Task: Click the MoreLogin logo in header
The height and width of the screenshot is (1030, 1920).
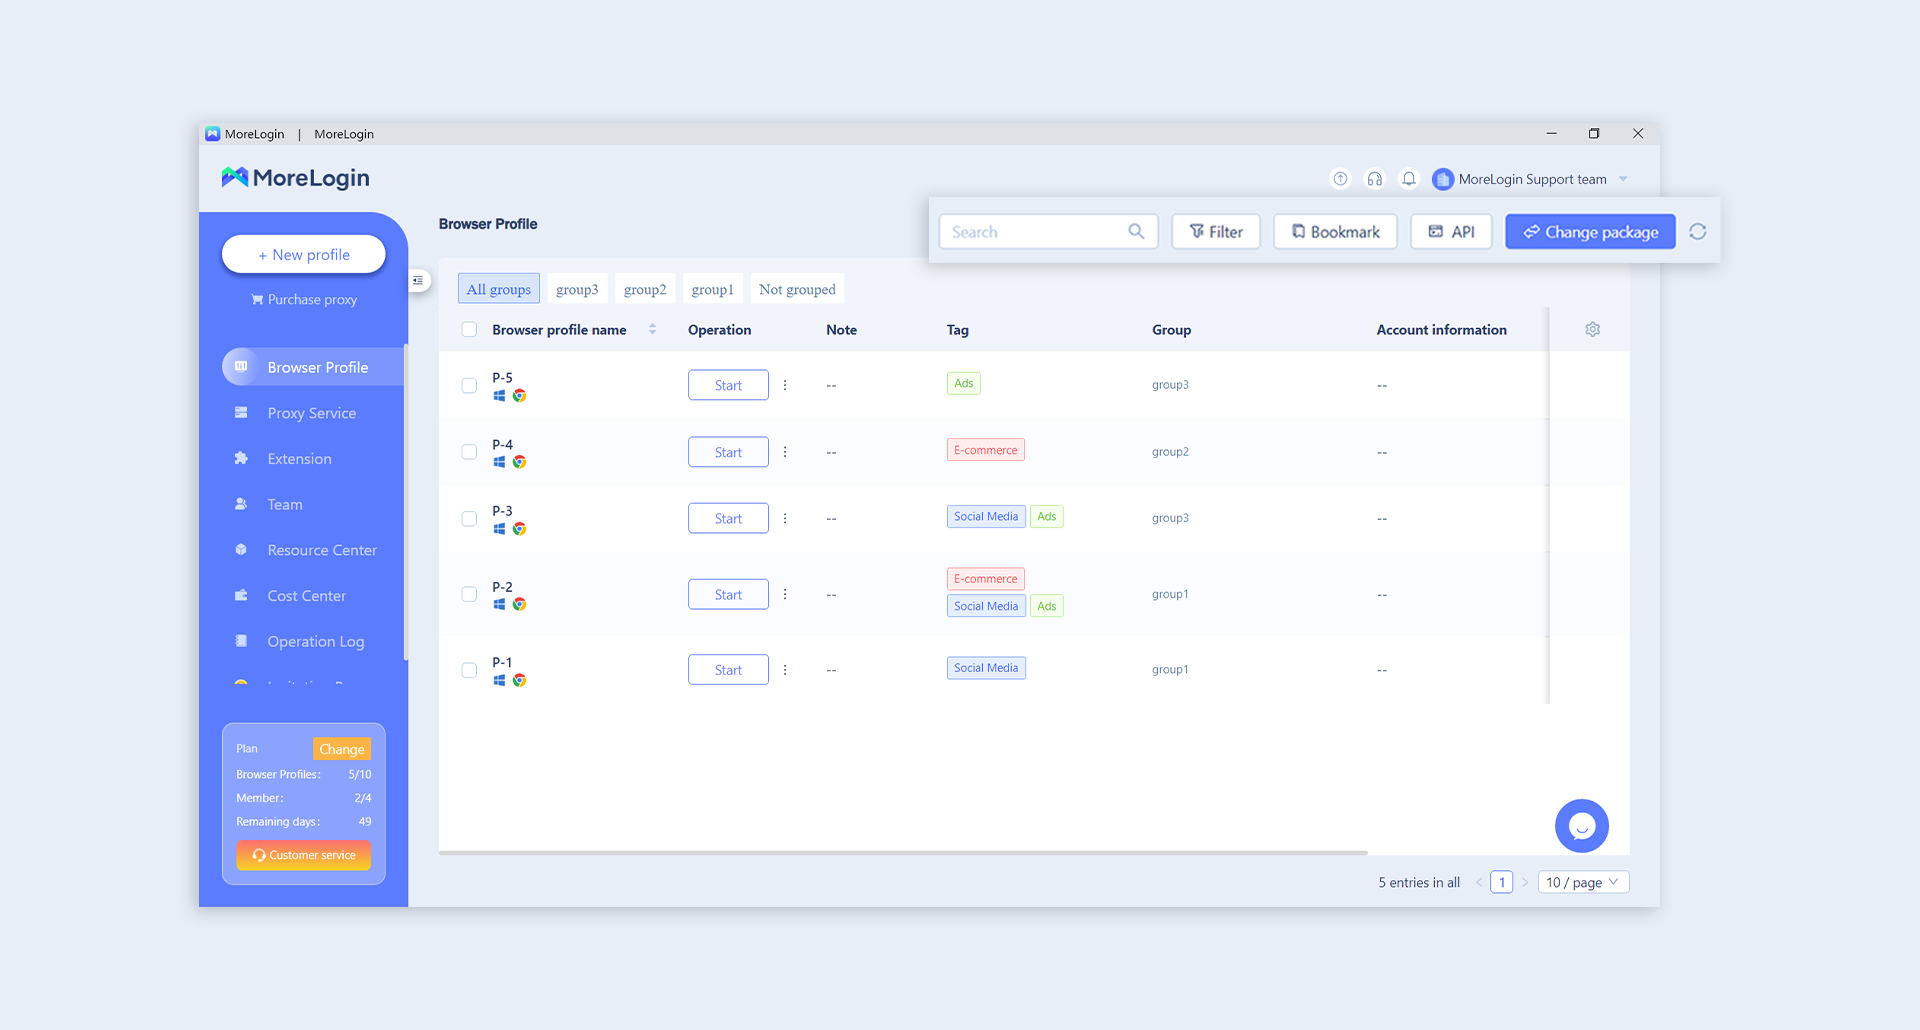Action: [x=295, y=177]
